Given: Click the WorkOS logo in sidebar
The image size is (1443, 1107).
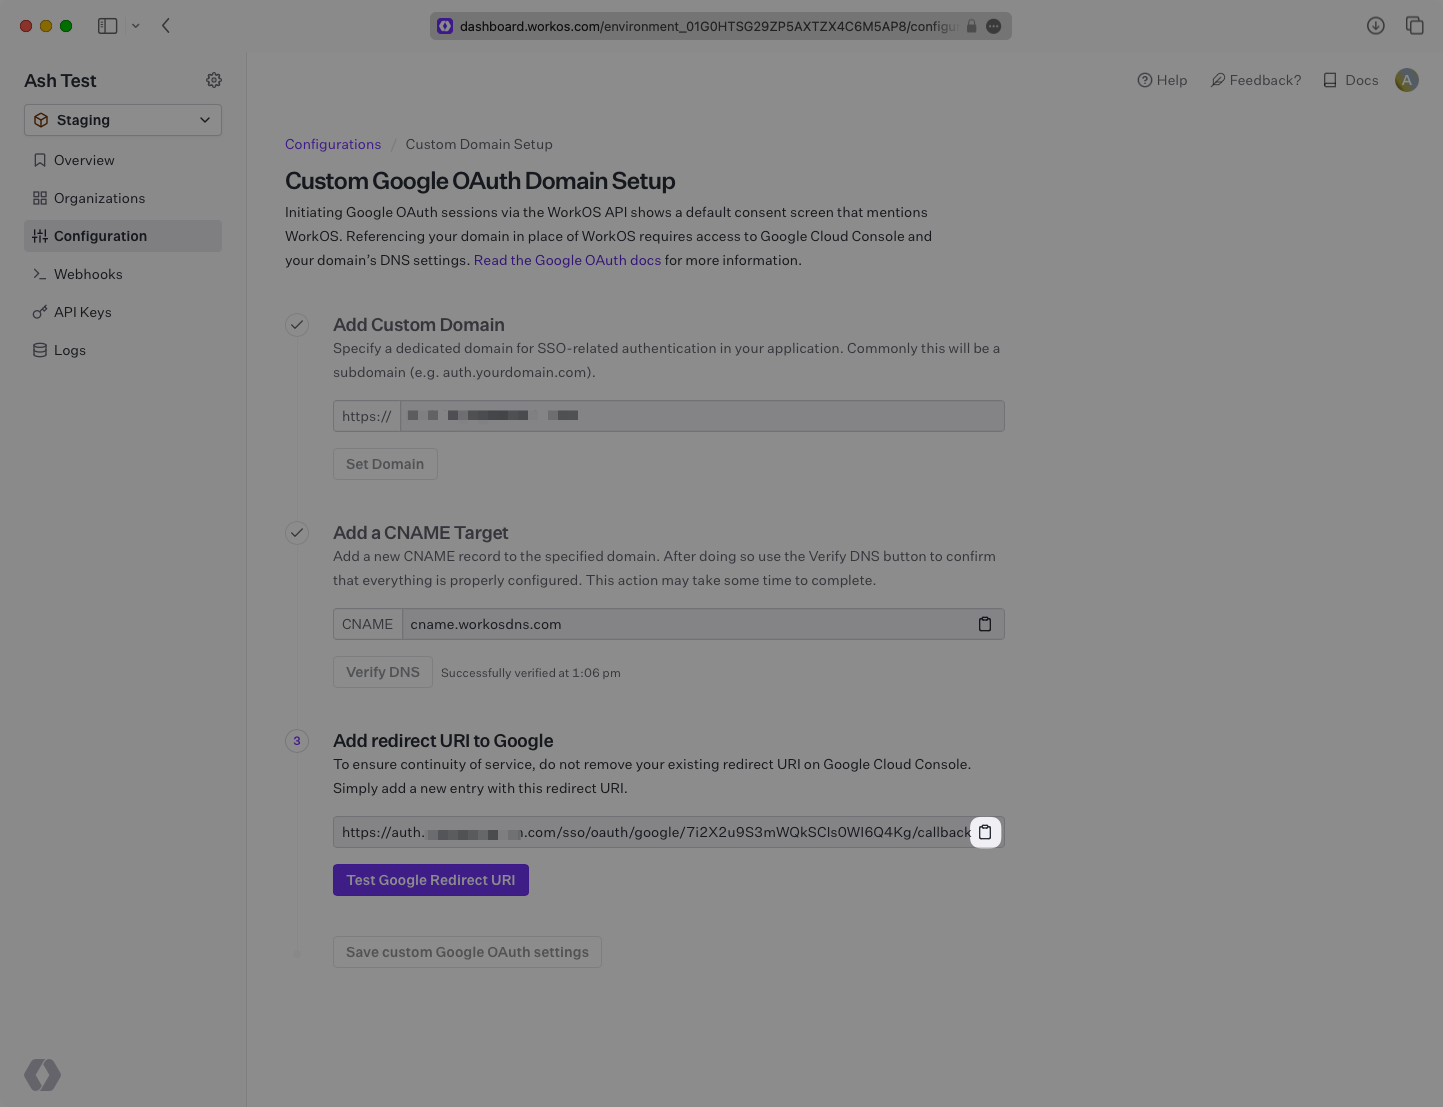Looking at the screenshot, I should pyautogui.click(x=43, y=1075).
